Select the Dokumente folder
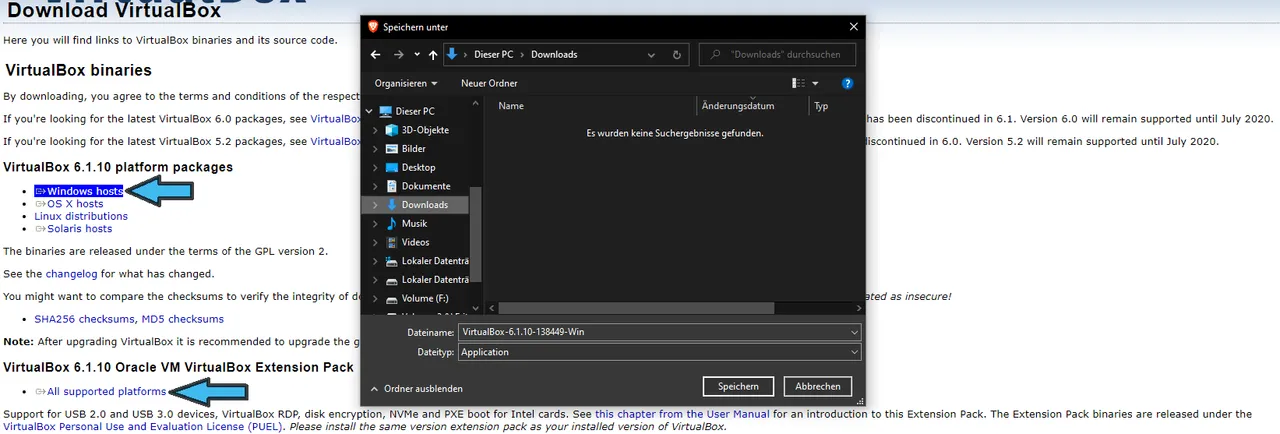1280x434 pixels. tap(426, 186)
